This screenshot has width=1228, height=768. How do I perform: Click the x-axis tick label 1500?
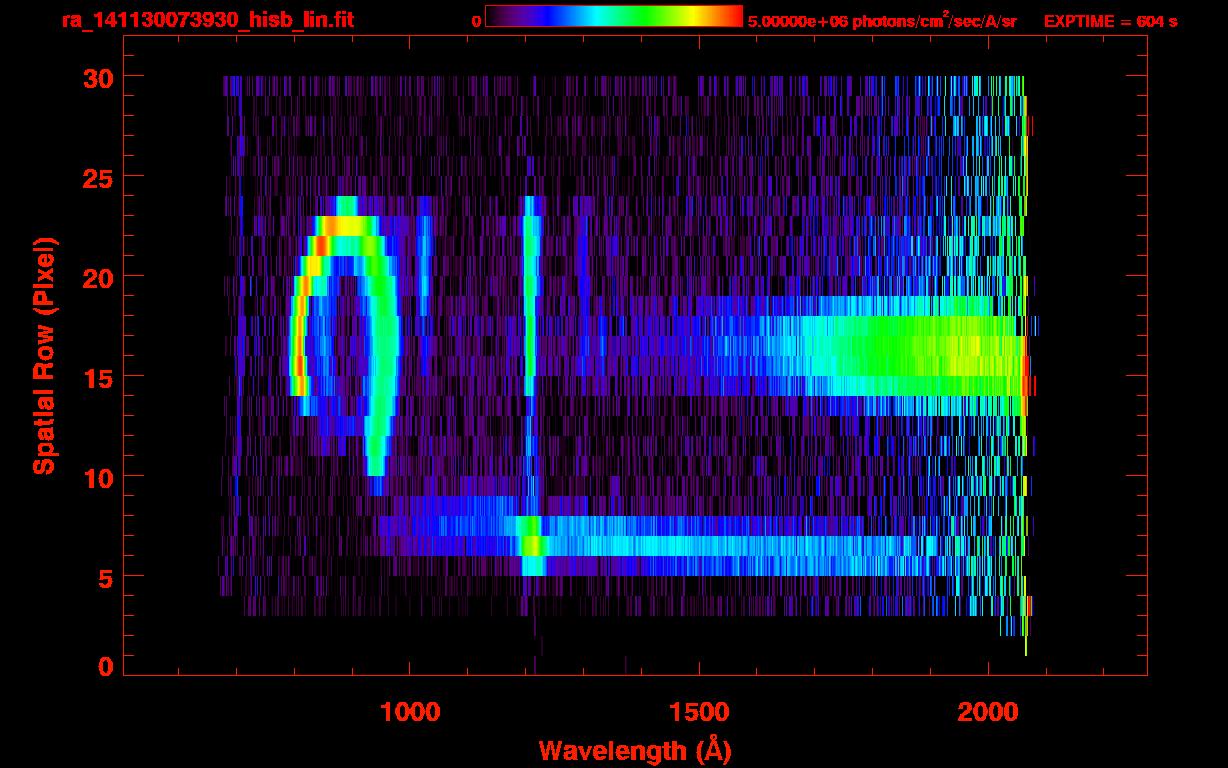click(699, 712)
